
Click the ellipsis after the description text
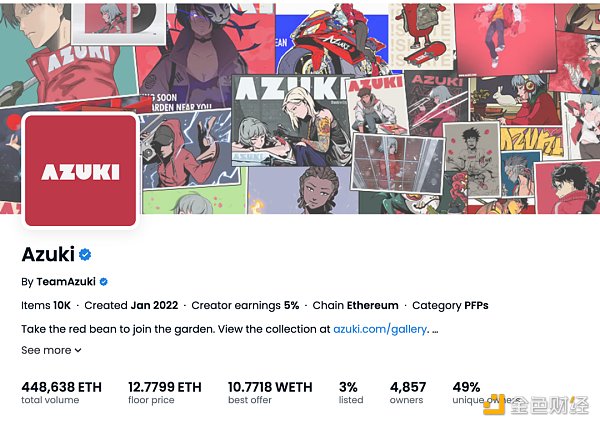click(435, 330)
